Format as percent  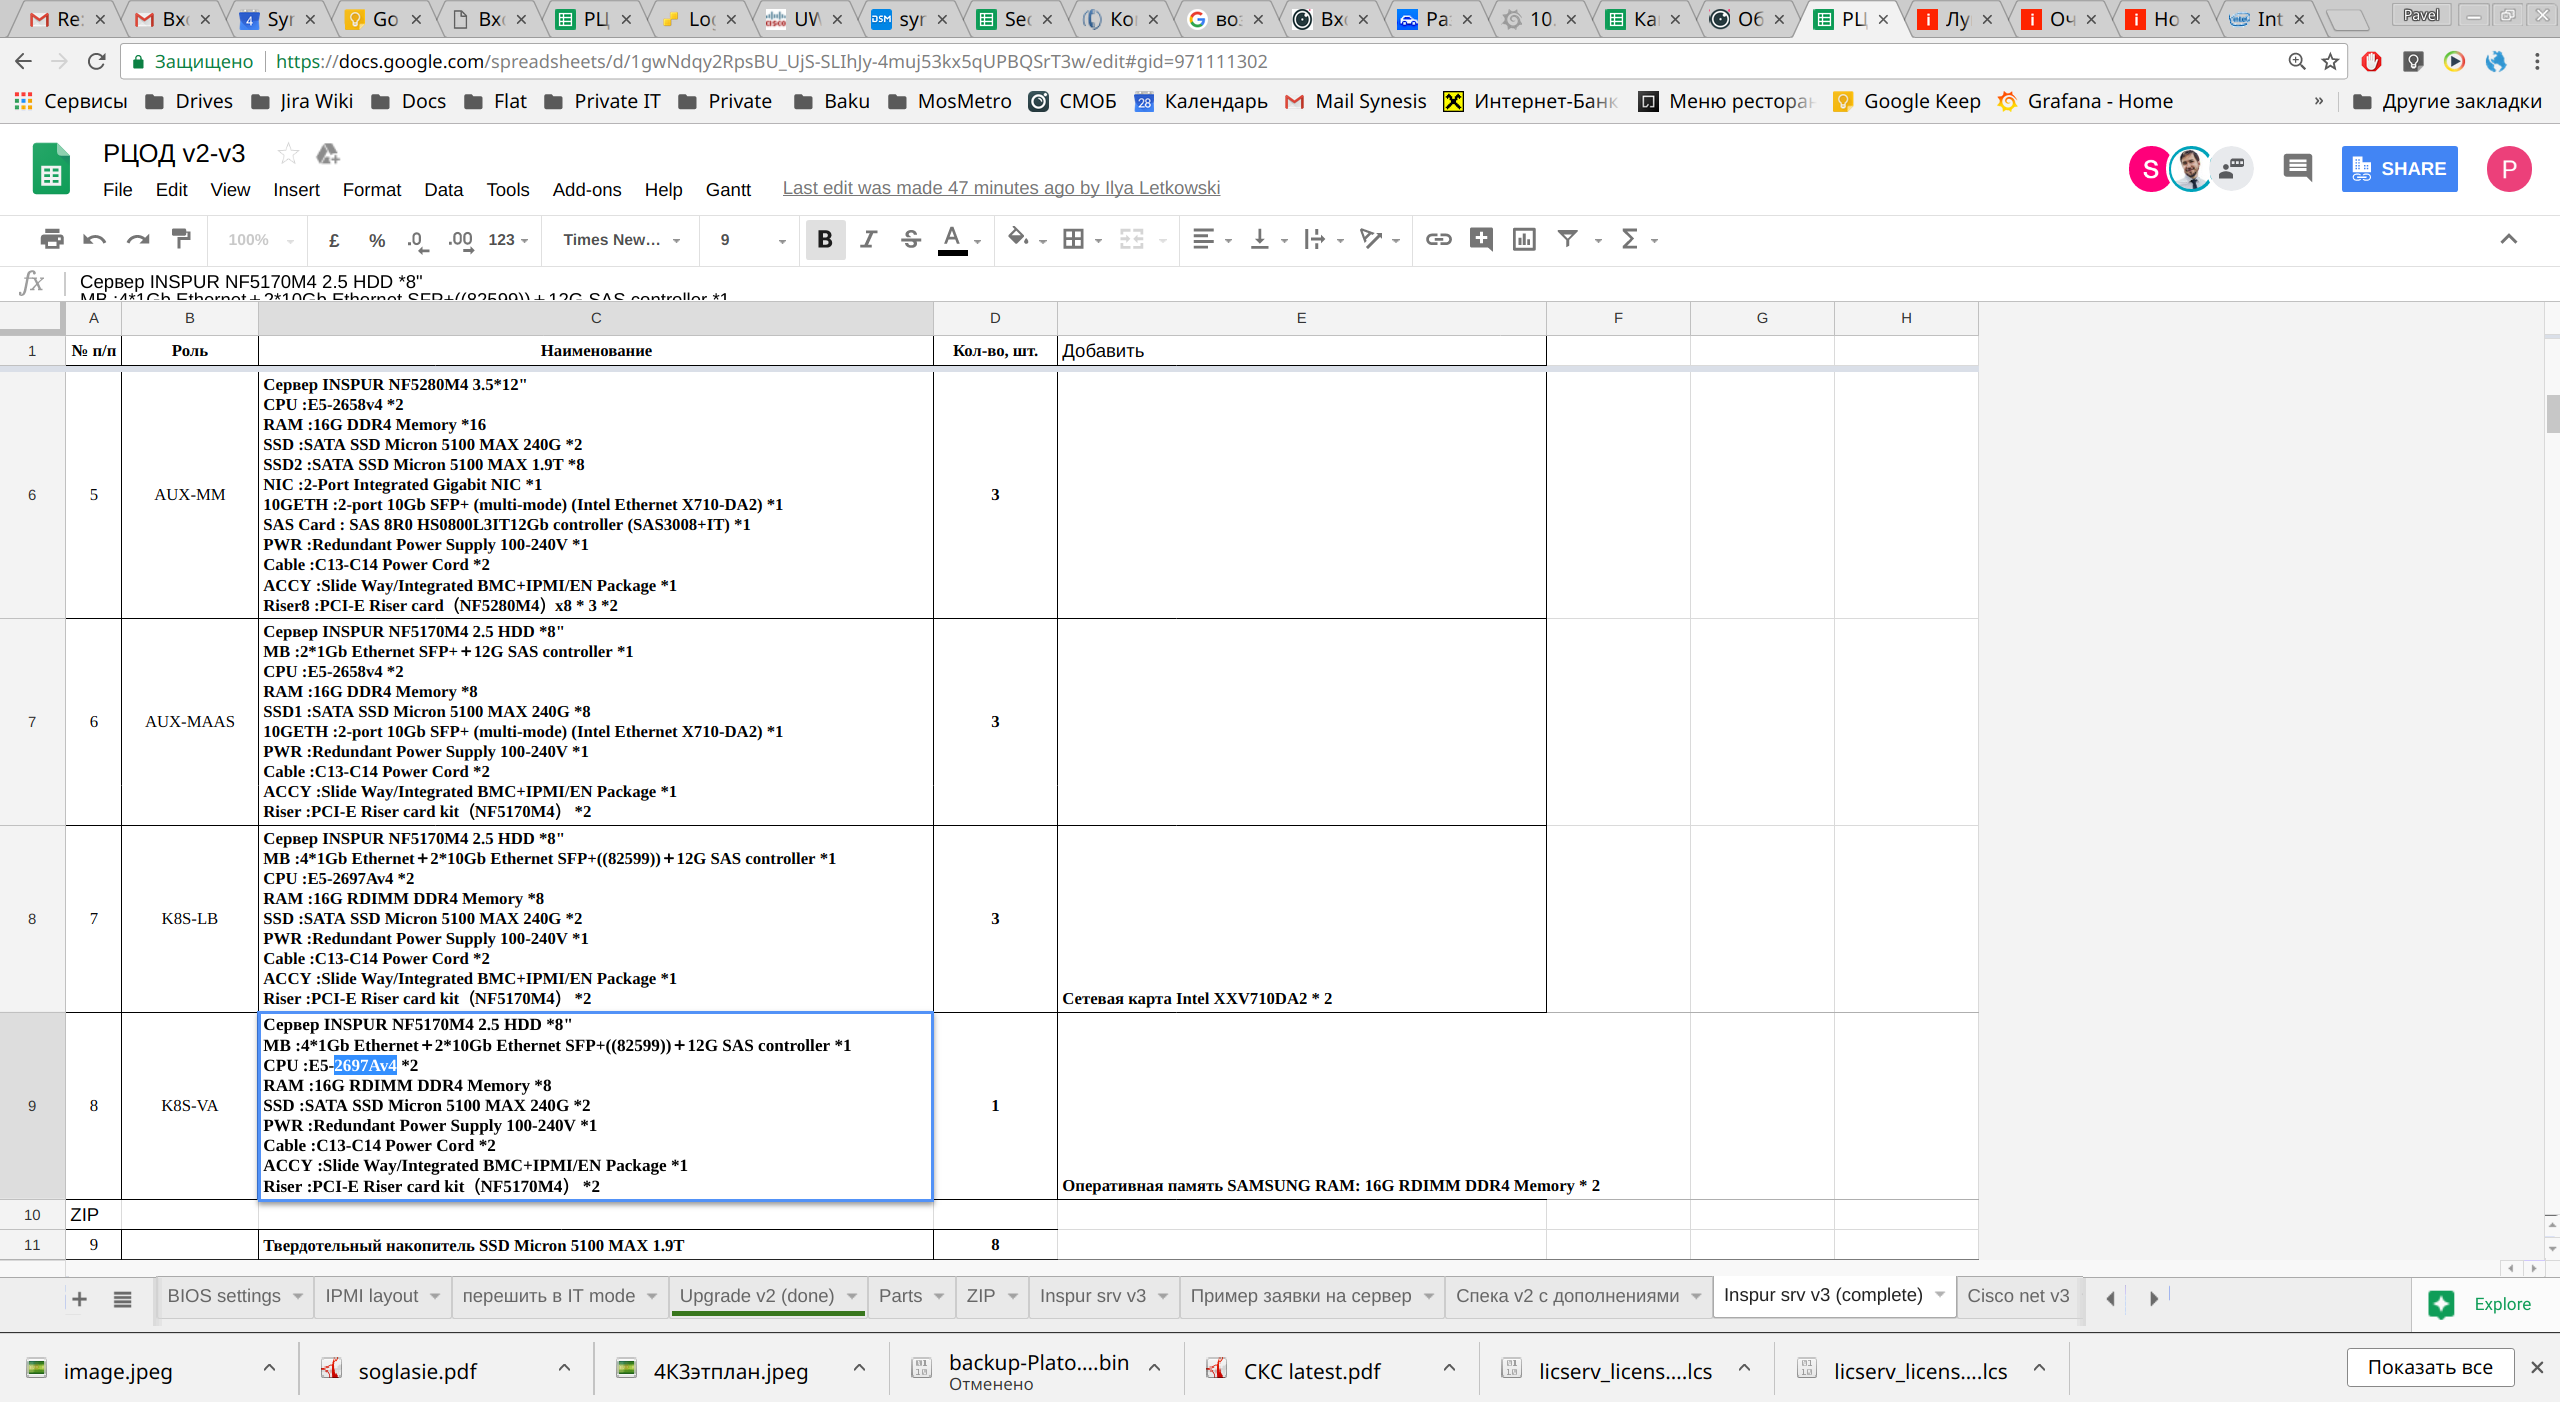coord(377,240)
